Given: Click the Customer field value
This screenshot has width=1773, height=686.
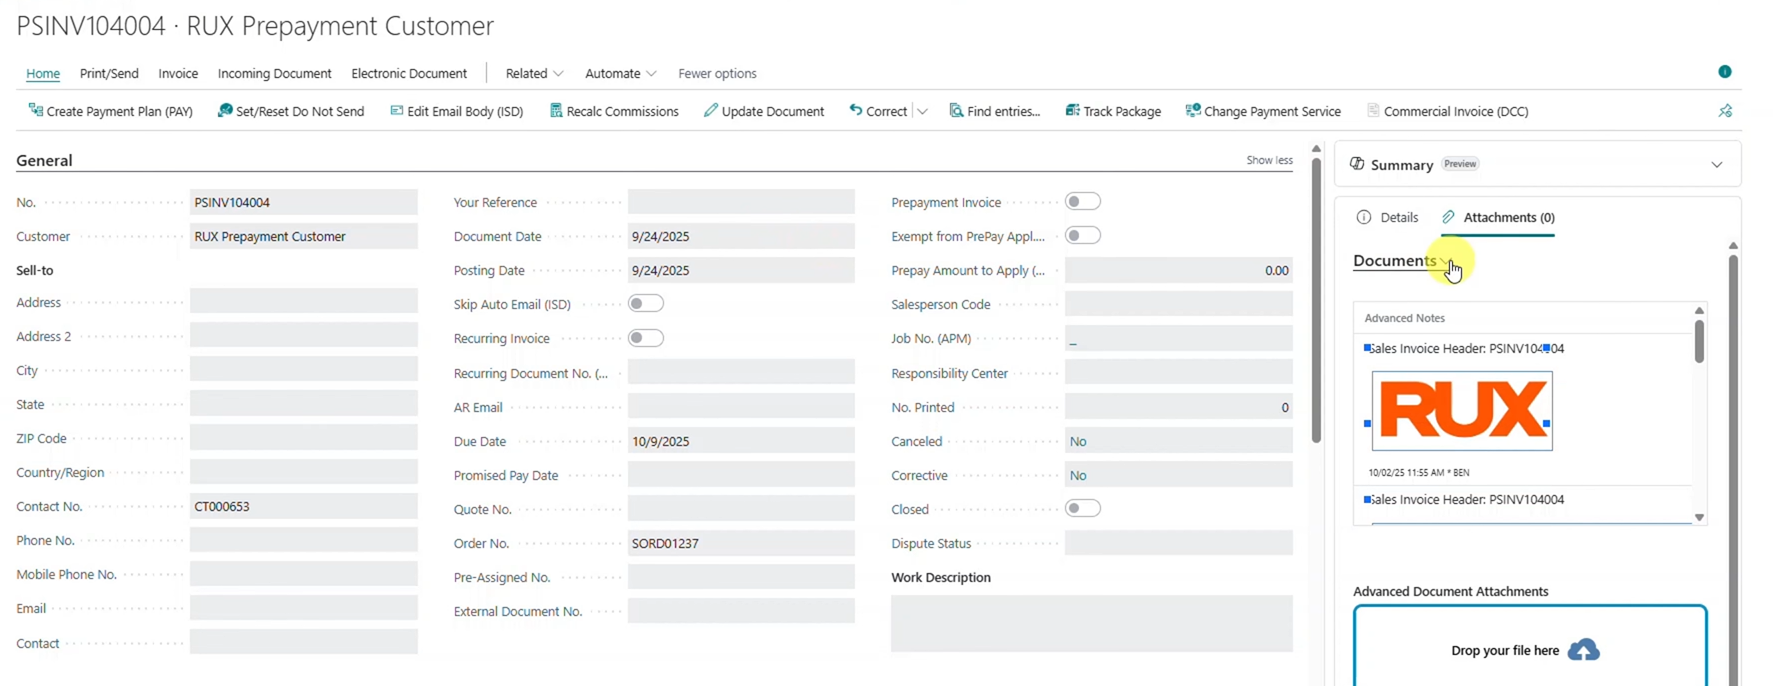Looking at the screenshot, I should pyautogui.click(x=304, y=237).
